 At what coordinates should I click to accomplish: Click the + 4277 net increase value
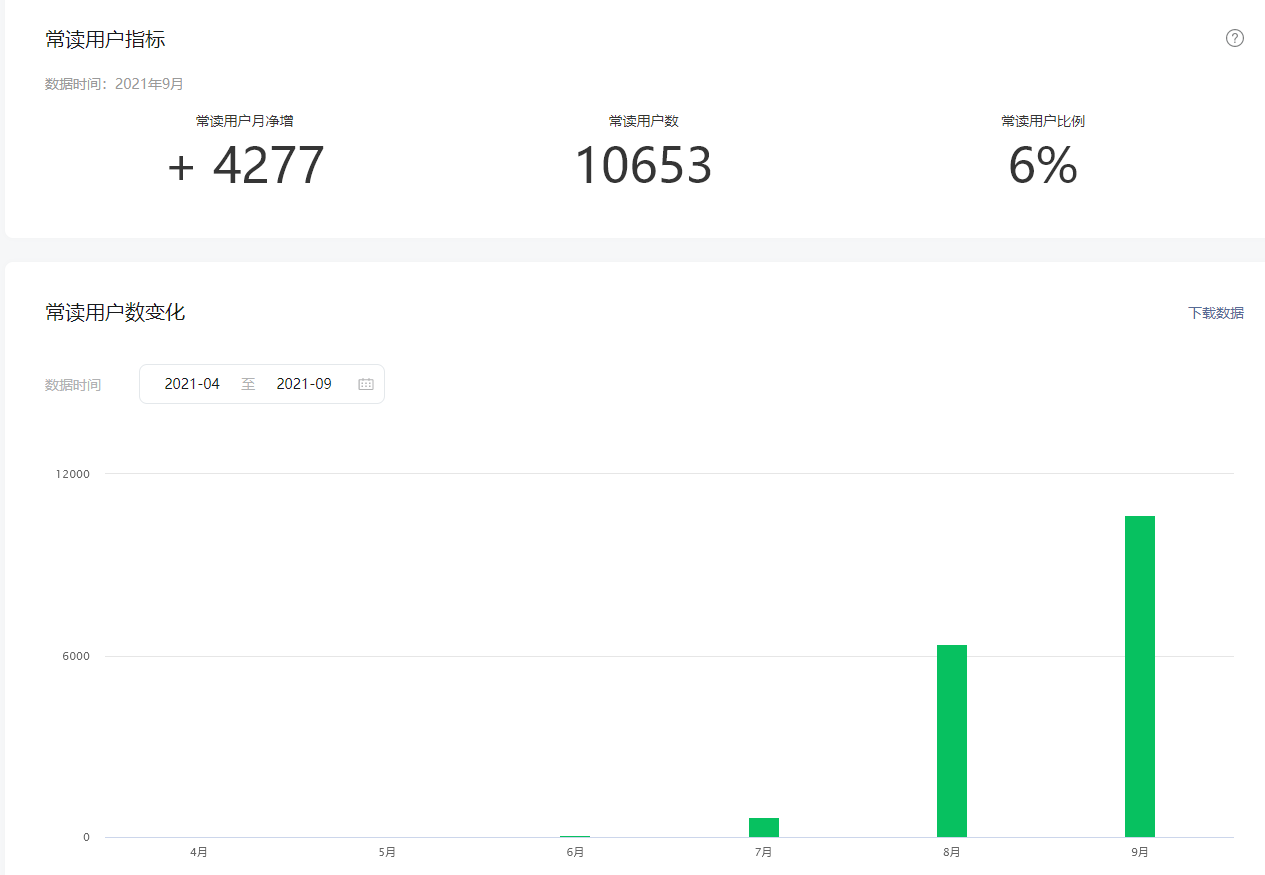pos(246,166)
